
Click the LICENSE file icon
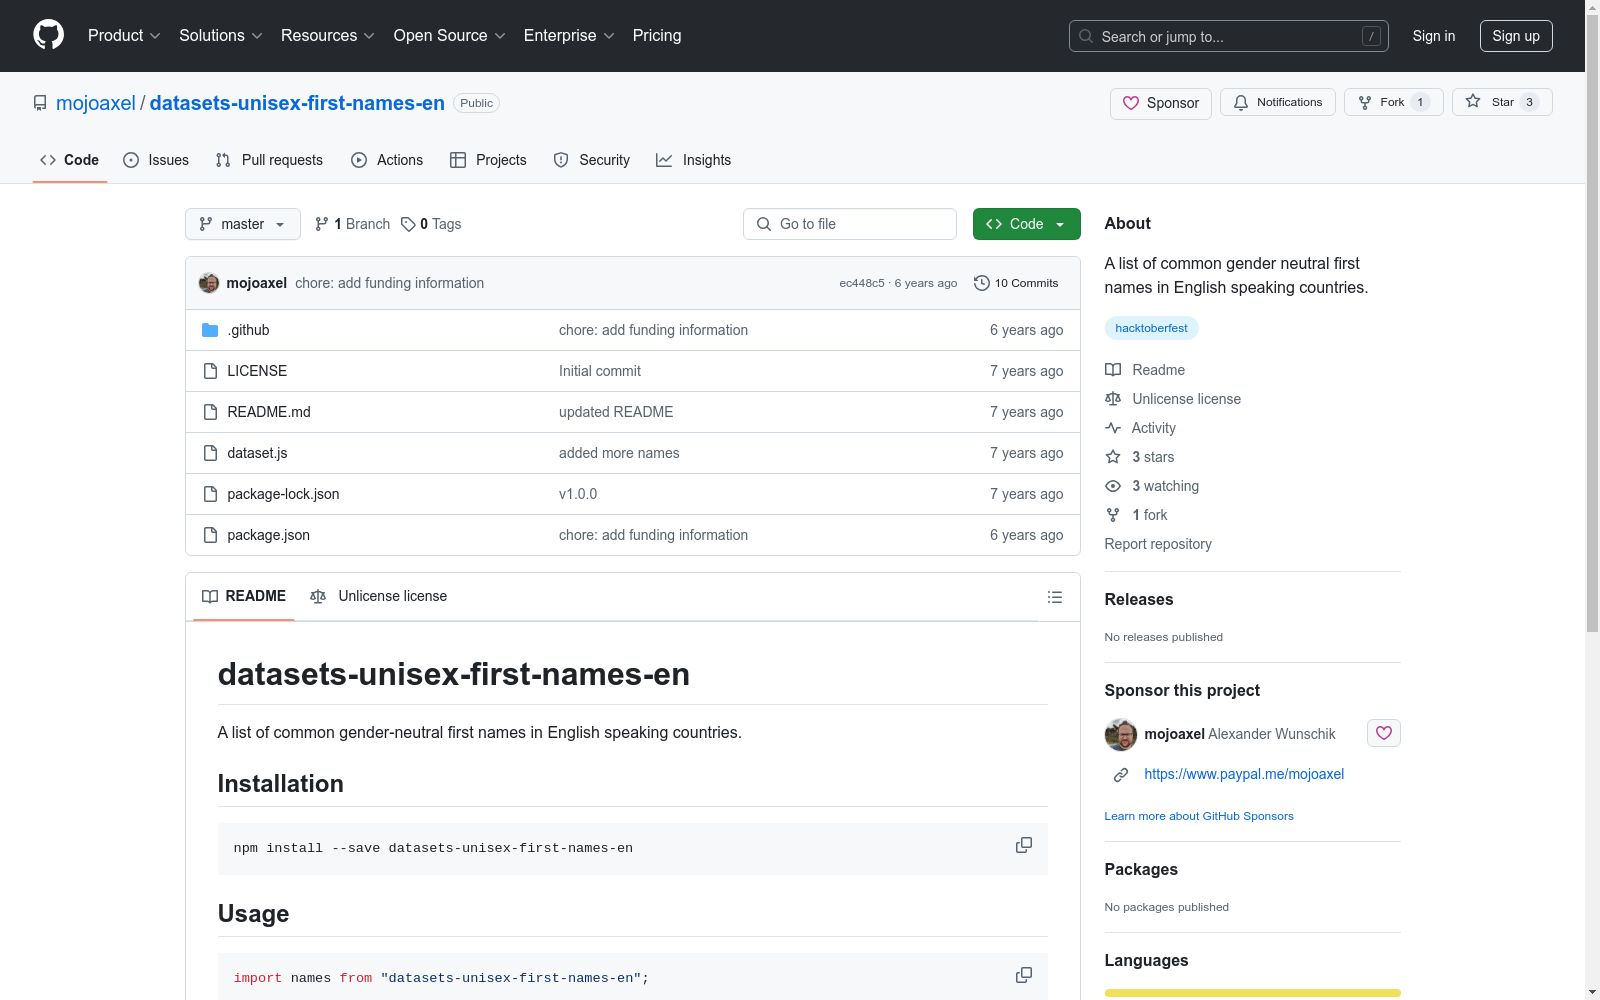click(x=210, y=371)
